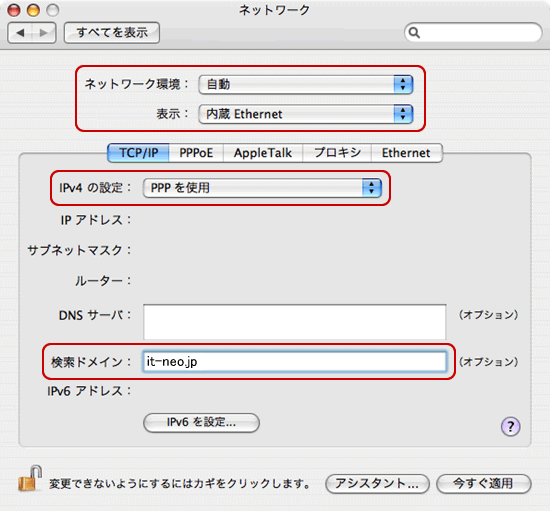The width and height of the screenshot is (550, 511).
Task: Click the magnifying glass search icon
Action: (x=414, y=33)
